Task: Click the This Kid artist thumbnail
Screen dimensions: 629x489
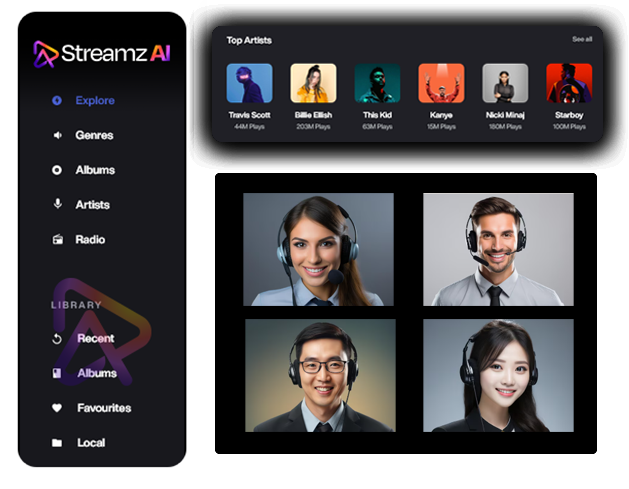Action: 377,83
